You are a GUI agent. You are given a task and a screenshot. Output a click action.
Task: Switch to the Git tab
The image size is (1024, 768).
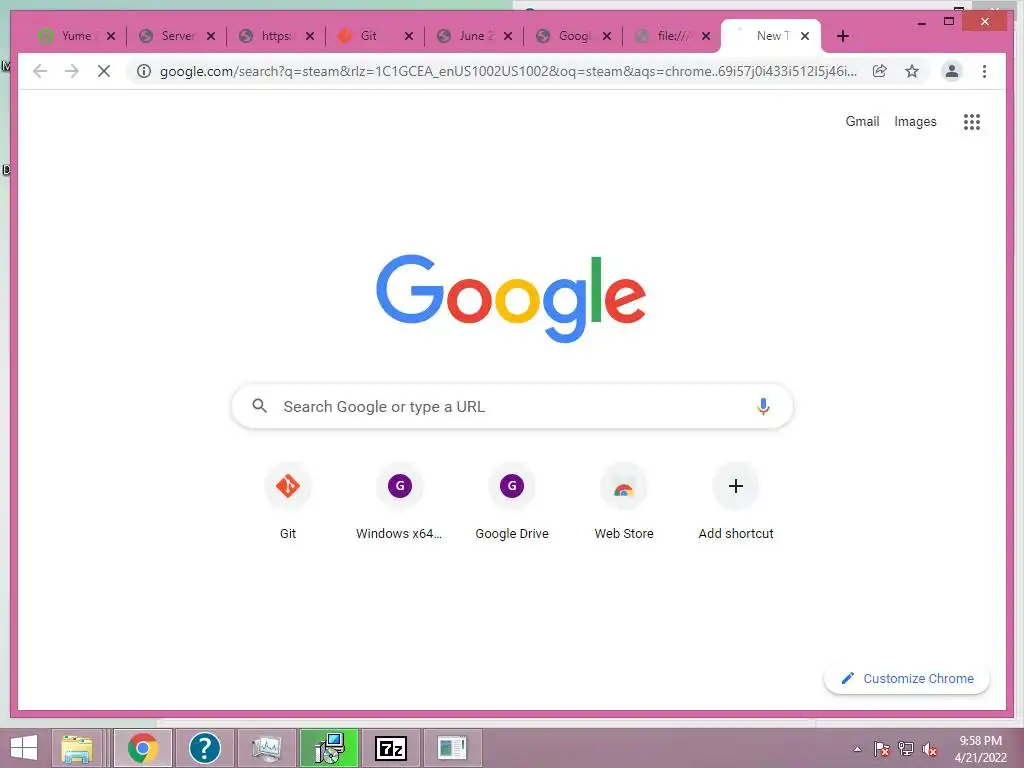[366, 36]
